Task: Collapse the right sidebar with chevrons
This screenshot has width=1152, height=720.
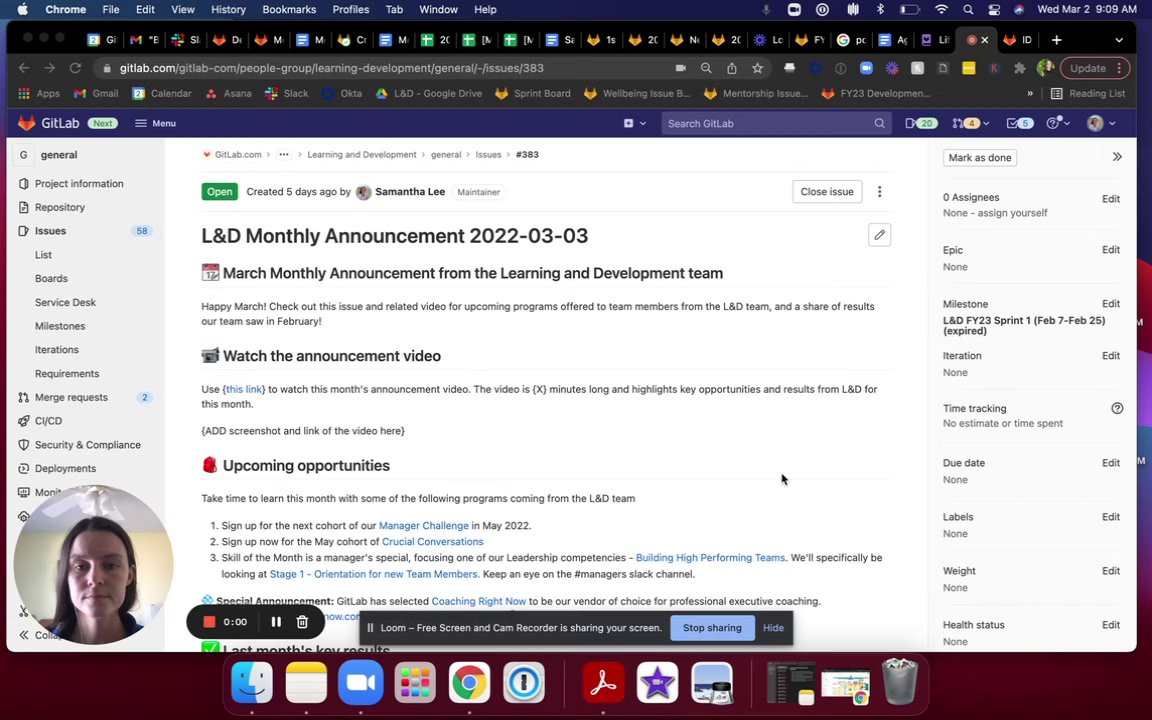Action: pos(1117,156)
